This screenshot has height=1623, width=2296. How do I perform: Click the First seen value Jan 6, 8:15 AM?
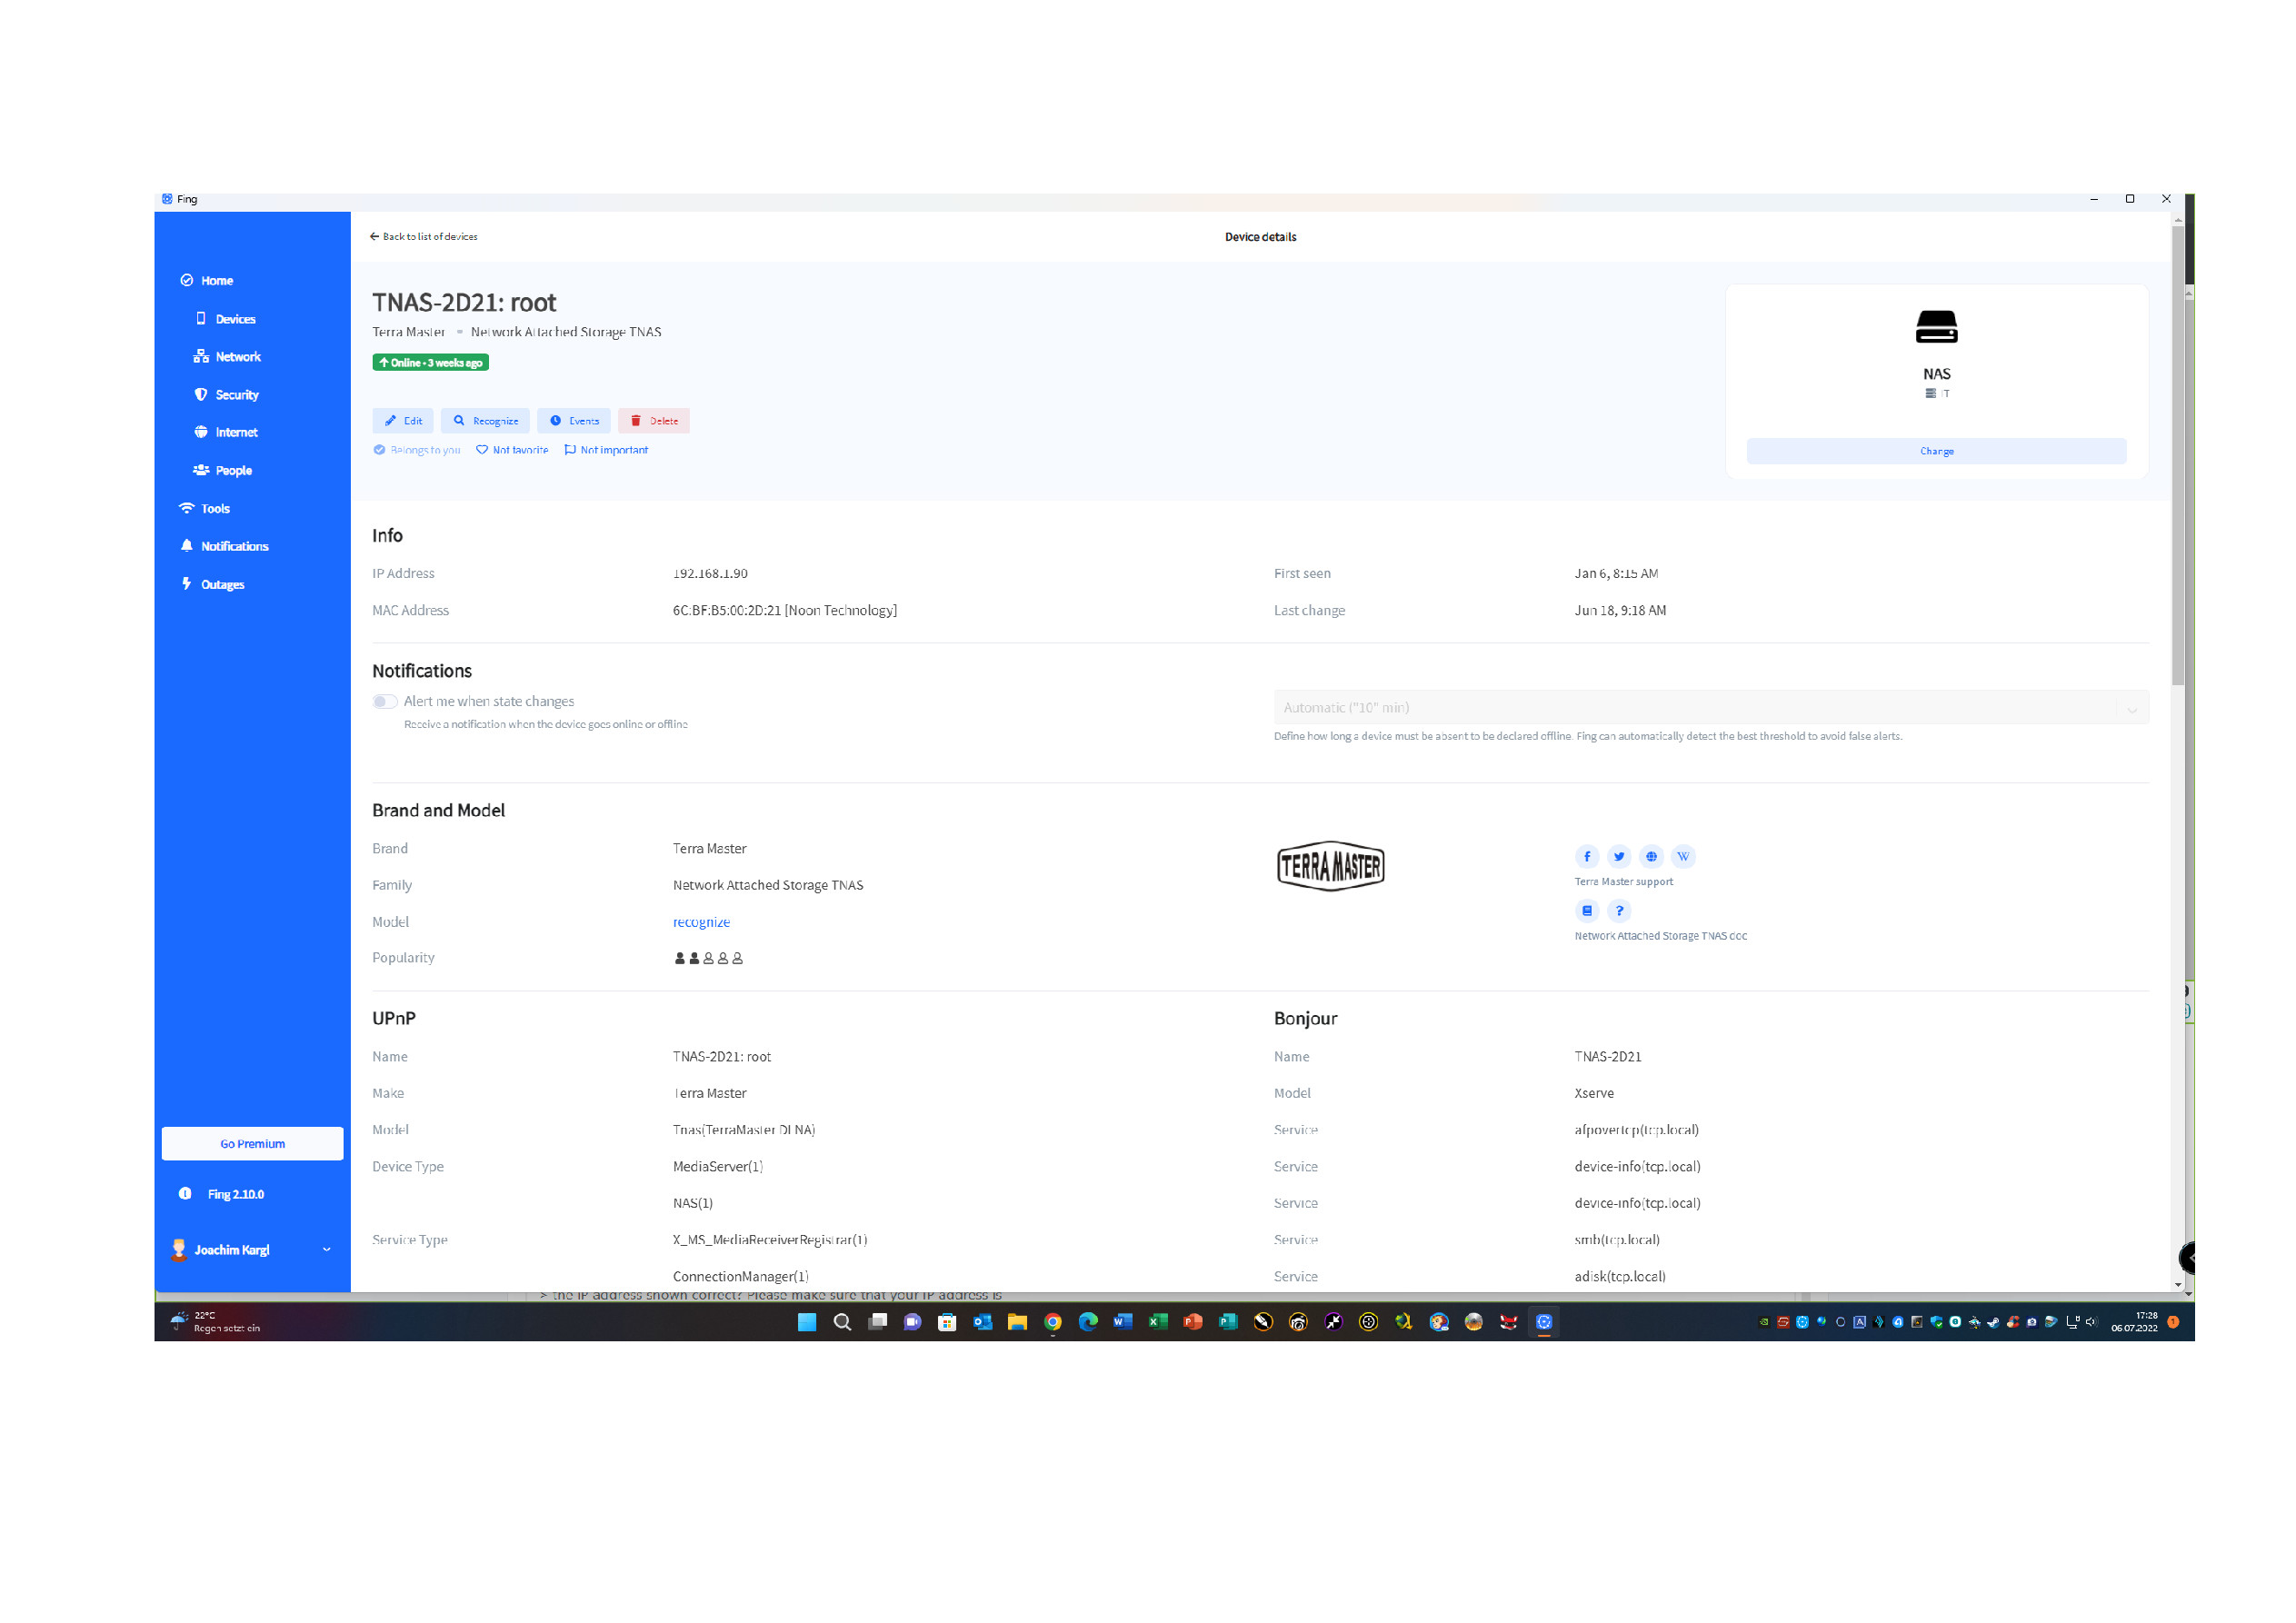click(x=1616, y=573)
